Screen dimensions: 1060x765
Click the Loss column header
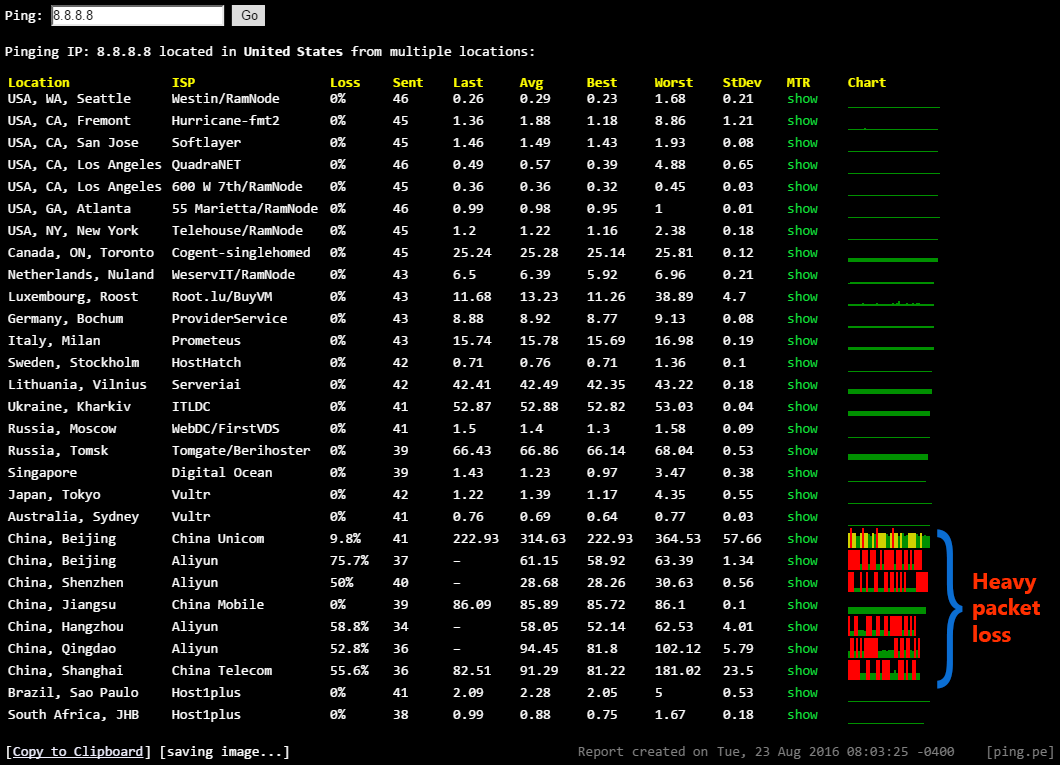345,83
